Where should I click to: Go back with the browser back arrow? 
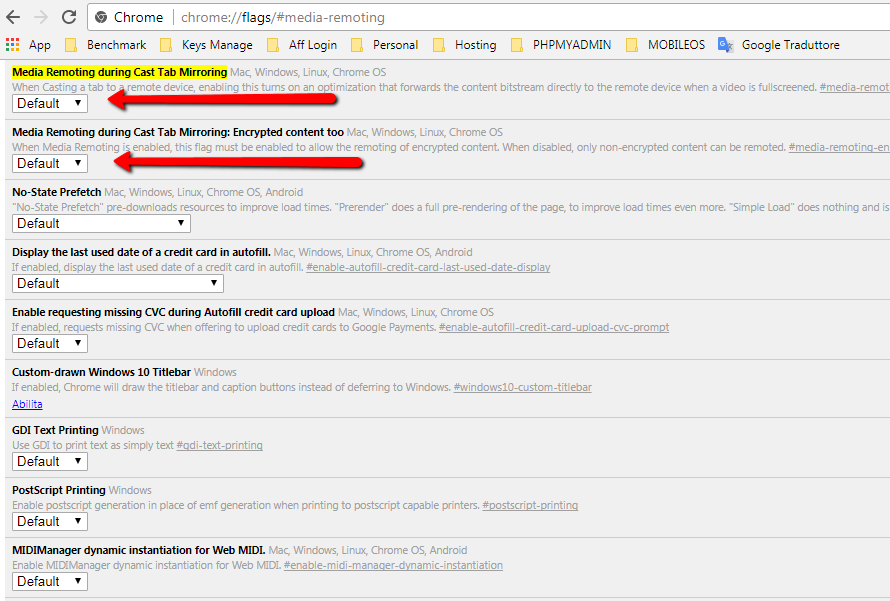coord(13,17)
